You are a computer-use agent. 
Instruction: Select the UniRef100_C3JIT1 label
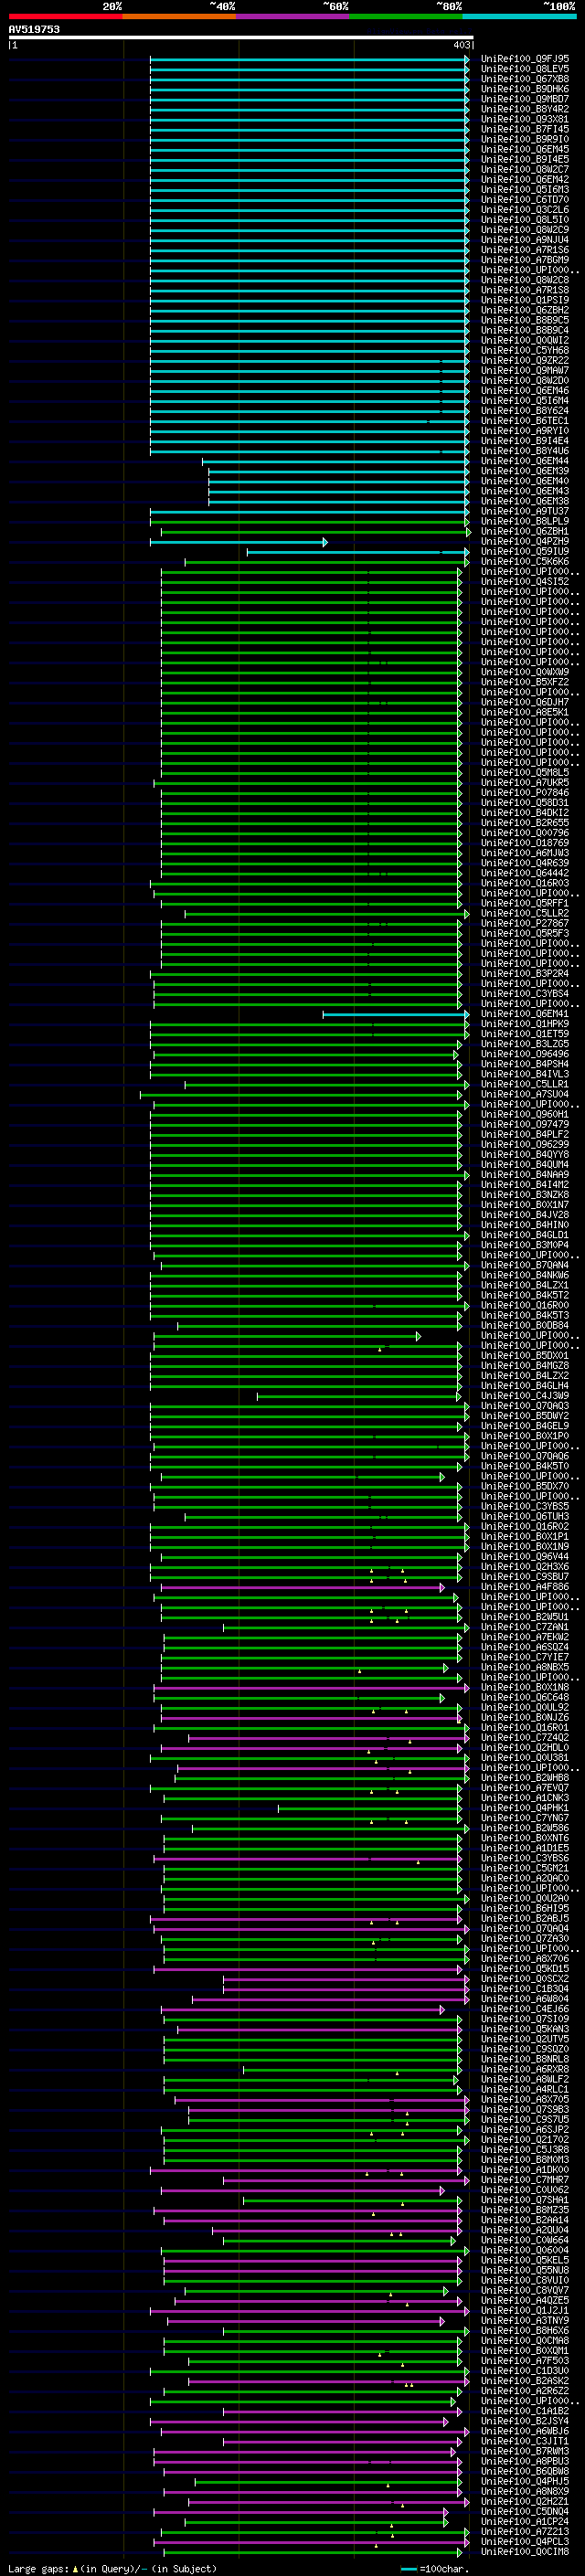click(525, 2442)
